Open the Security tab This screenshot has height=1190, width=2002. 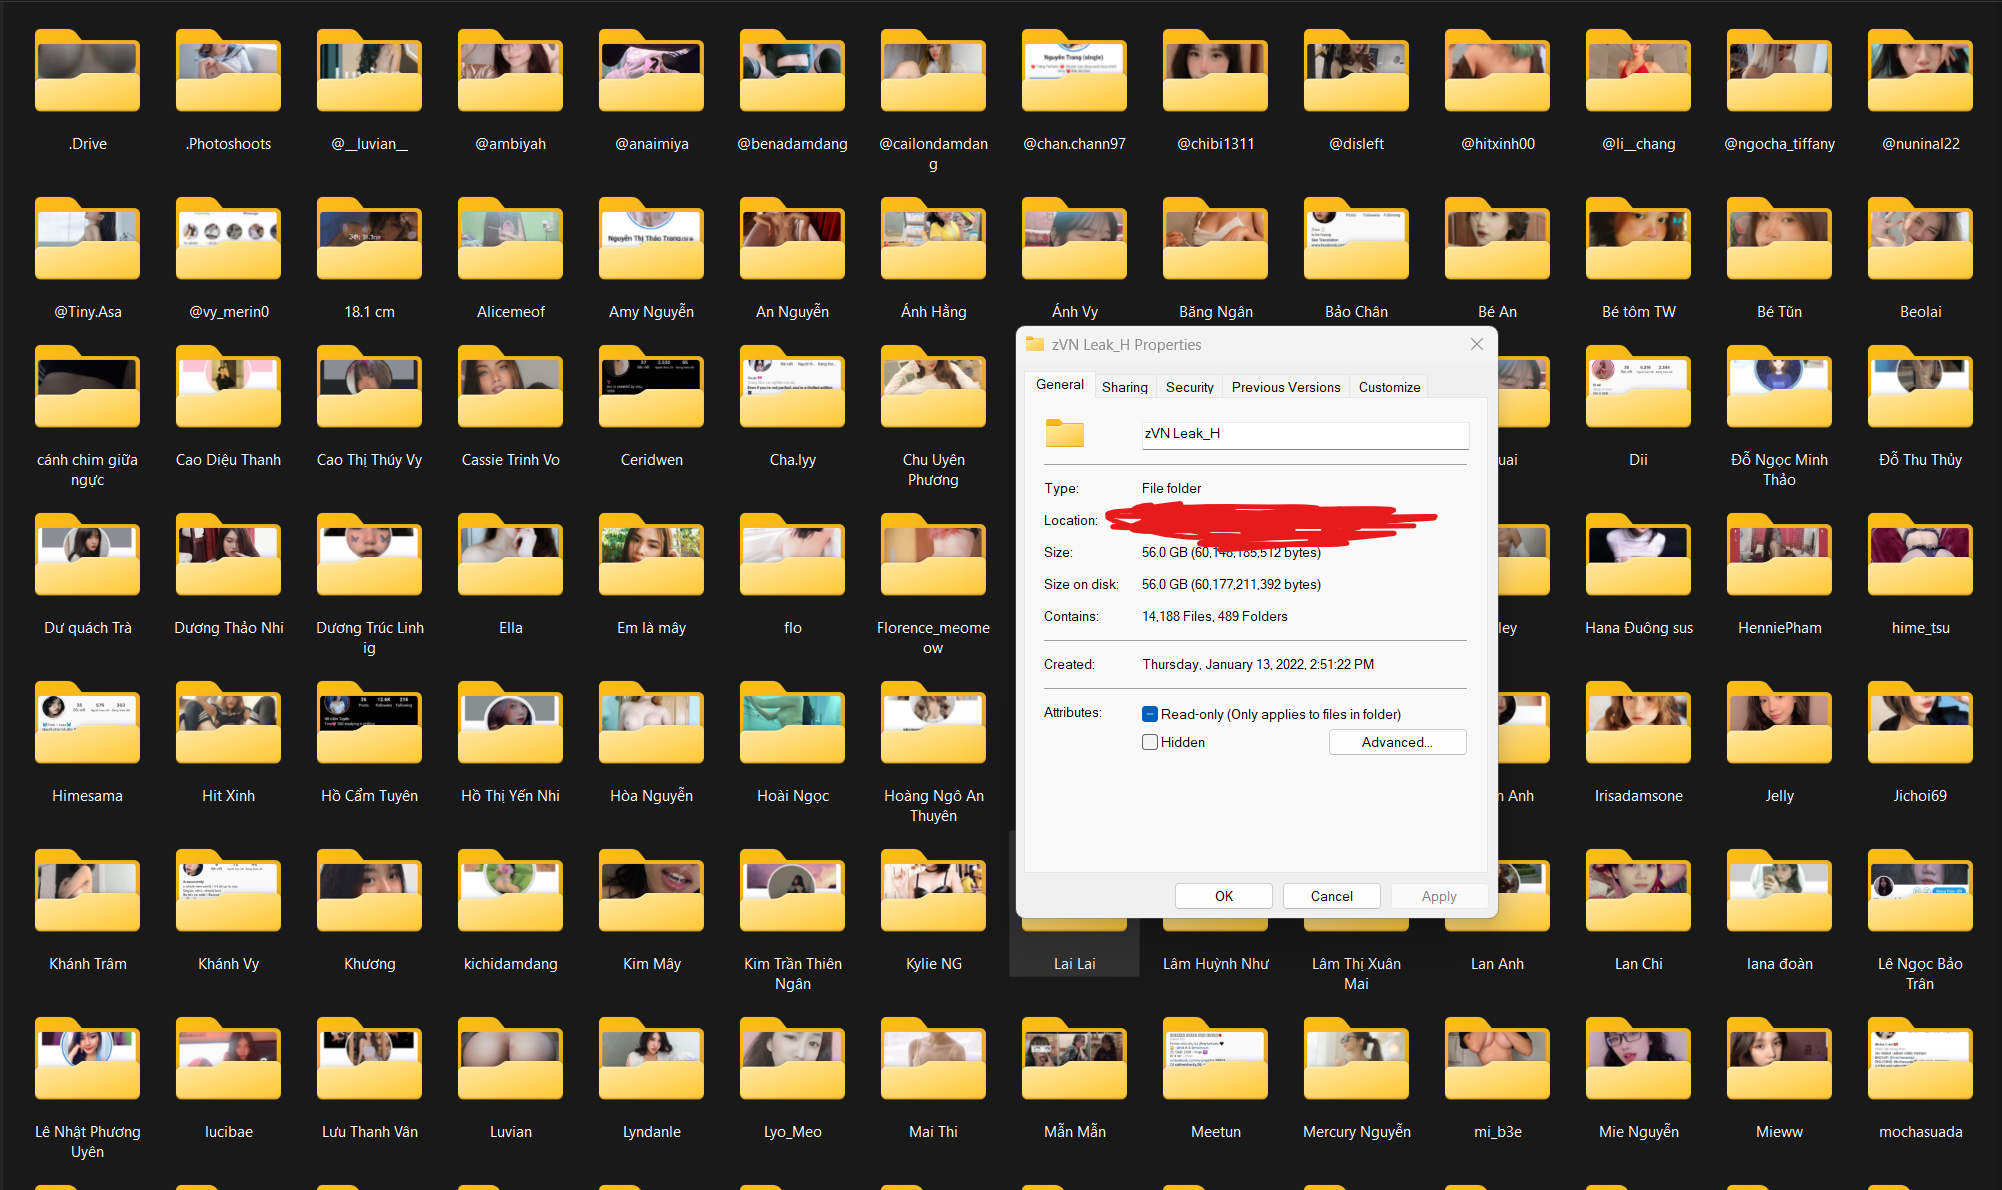[x=1189, y=387]
